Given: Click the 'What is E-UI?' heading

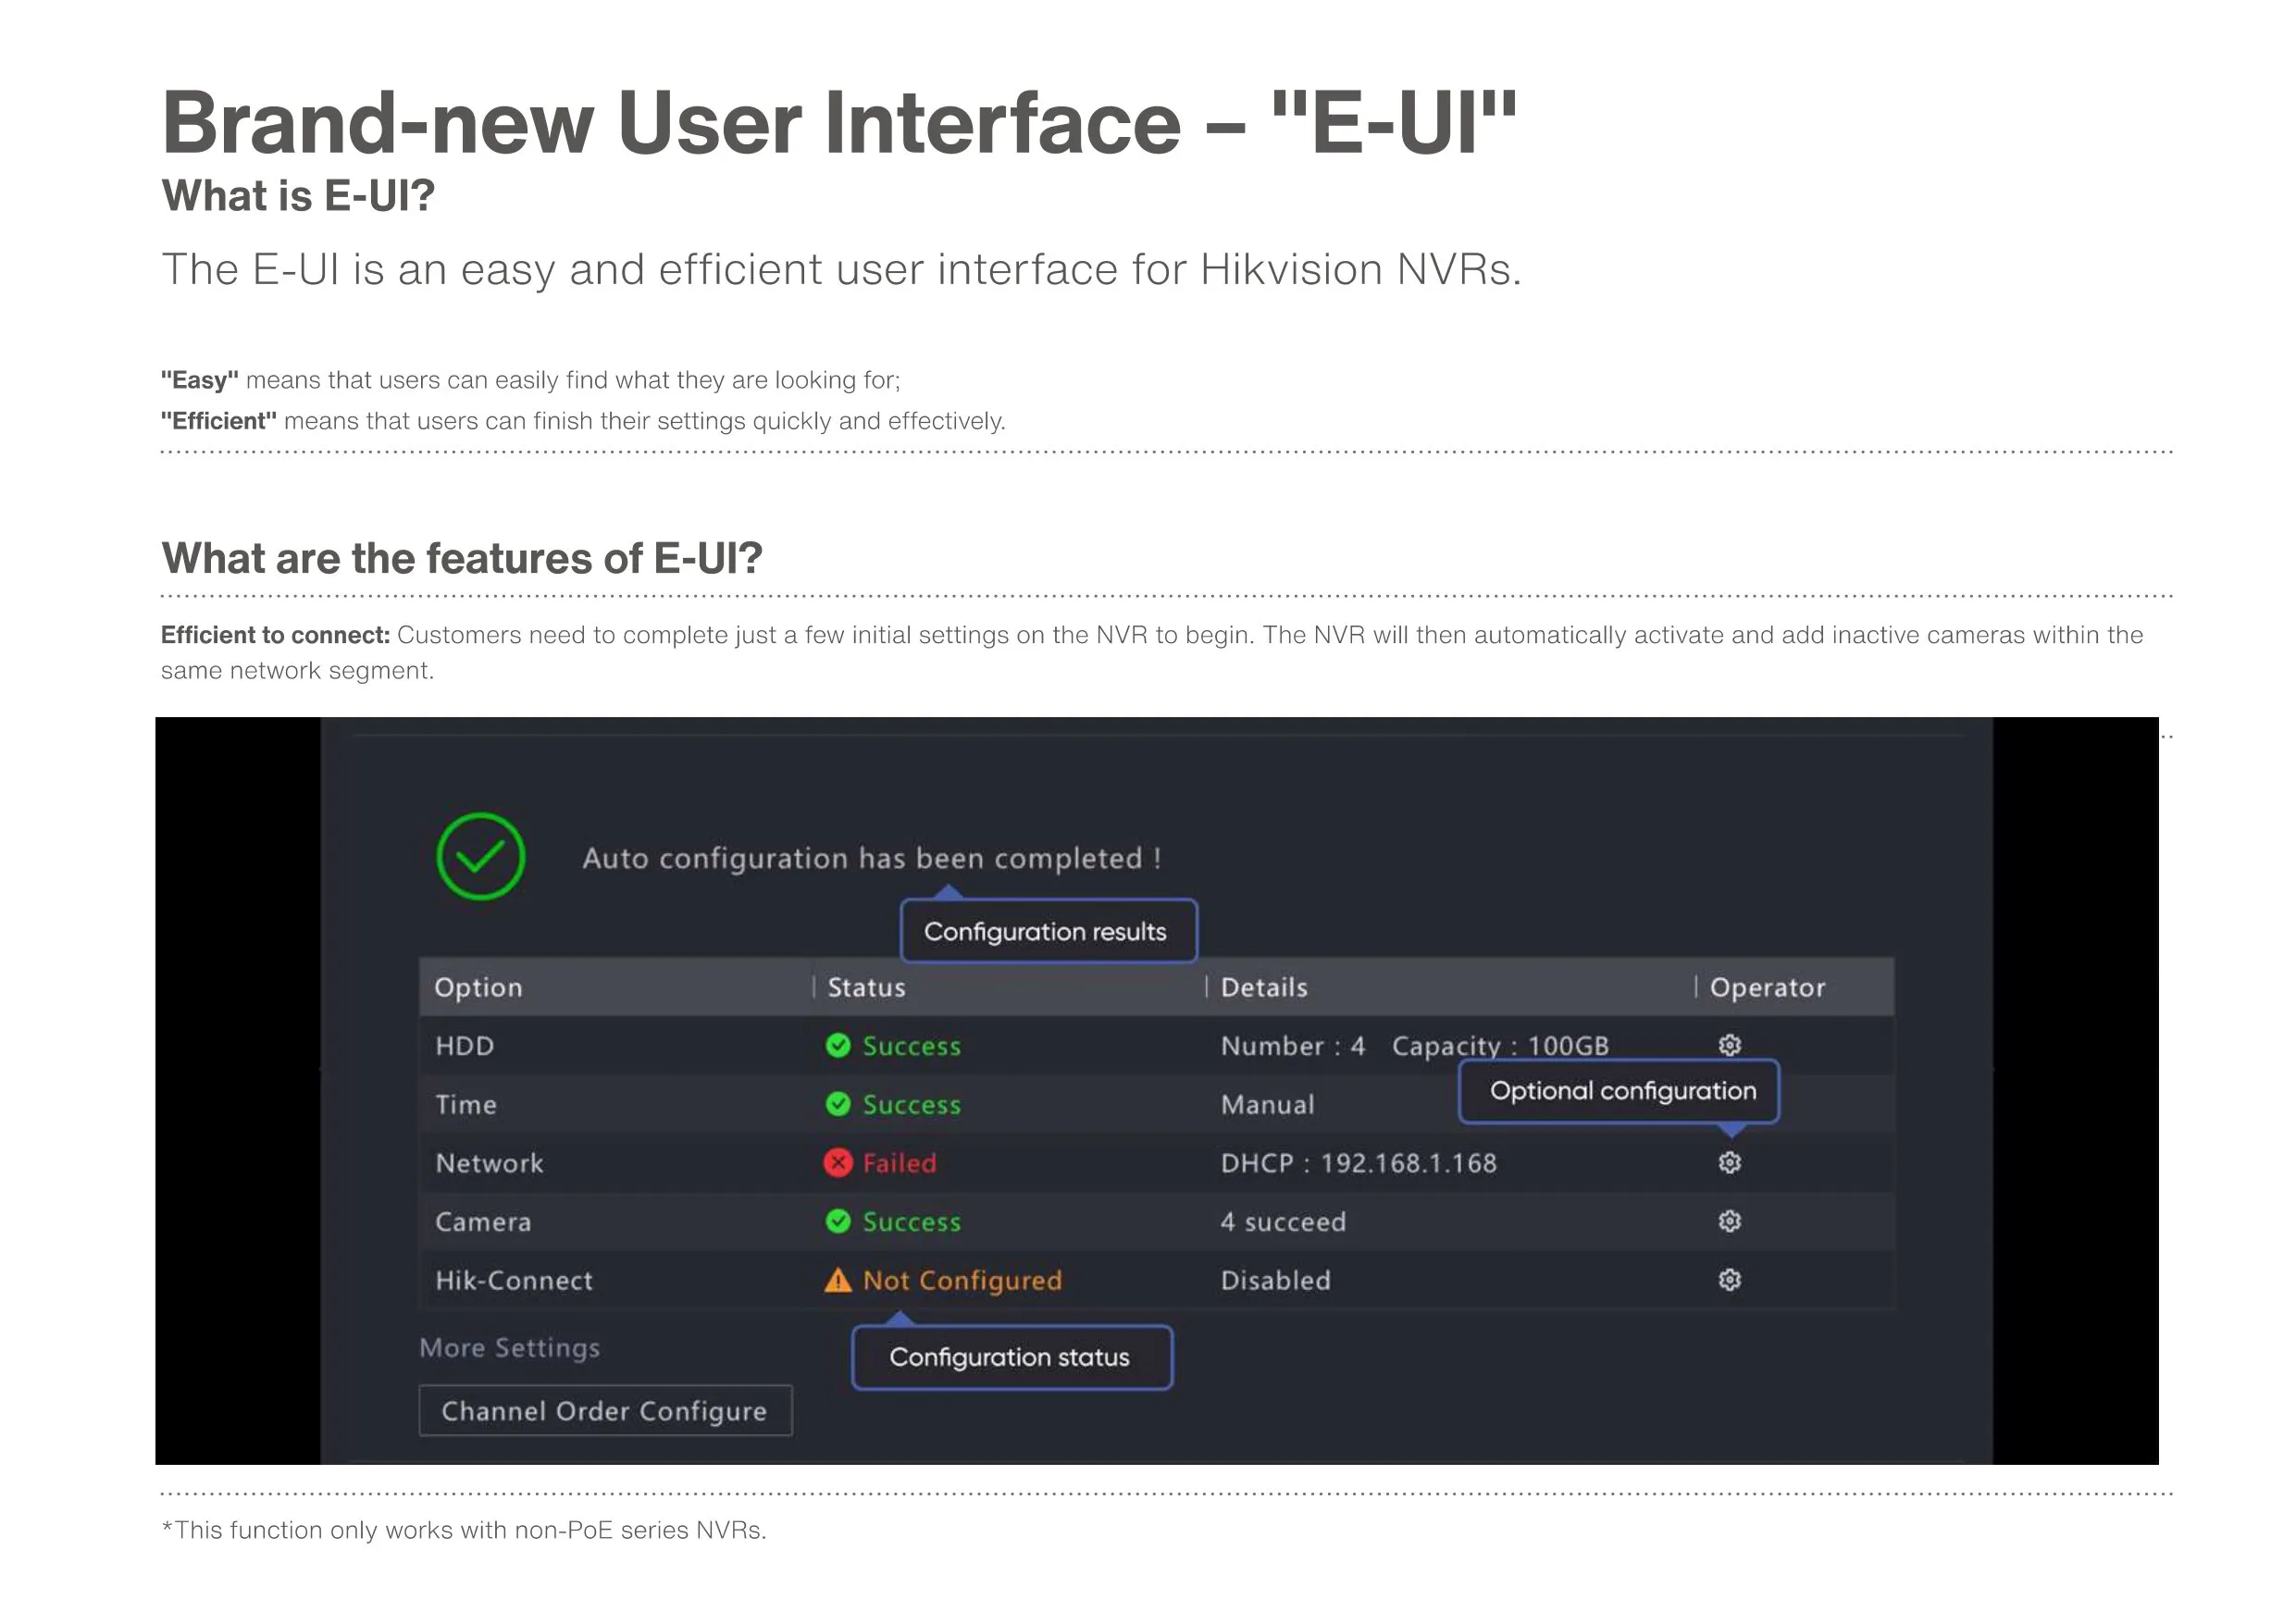Looking at the screenshot, I should pyautogui.click(x=298, y=195).
